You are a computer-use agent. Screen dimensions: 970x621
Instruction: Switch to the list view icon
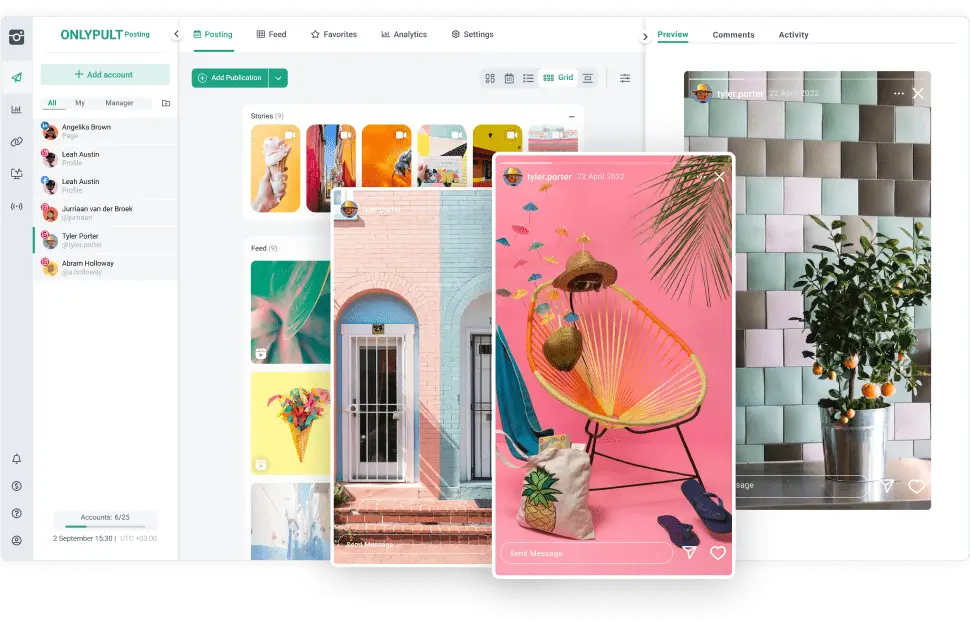(528, 78)
